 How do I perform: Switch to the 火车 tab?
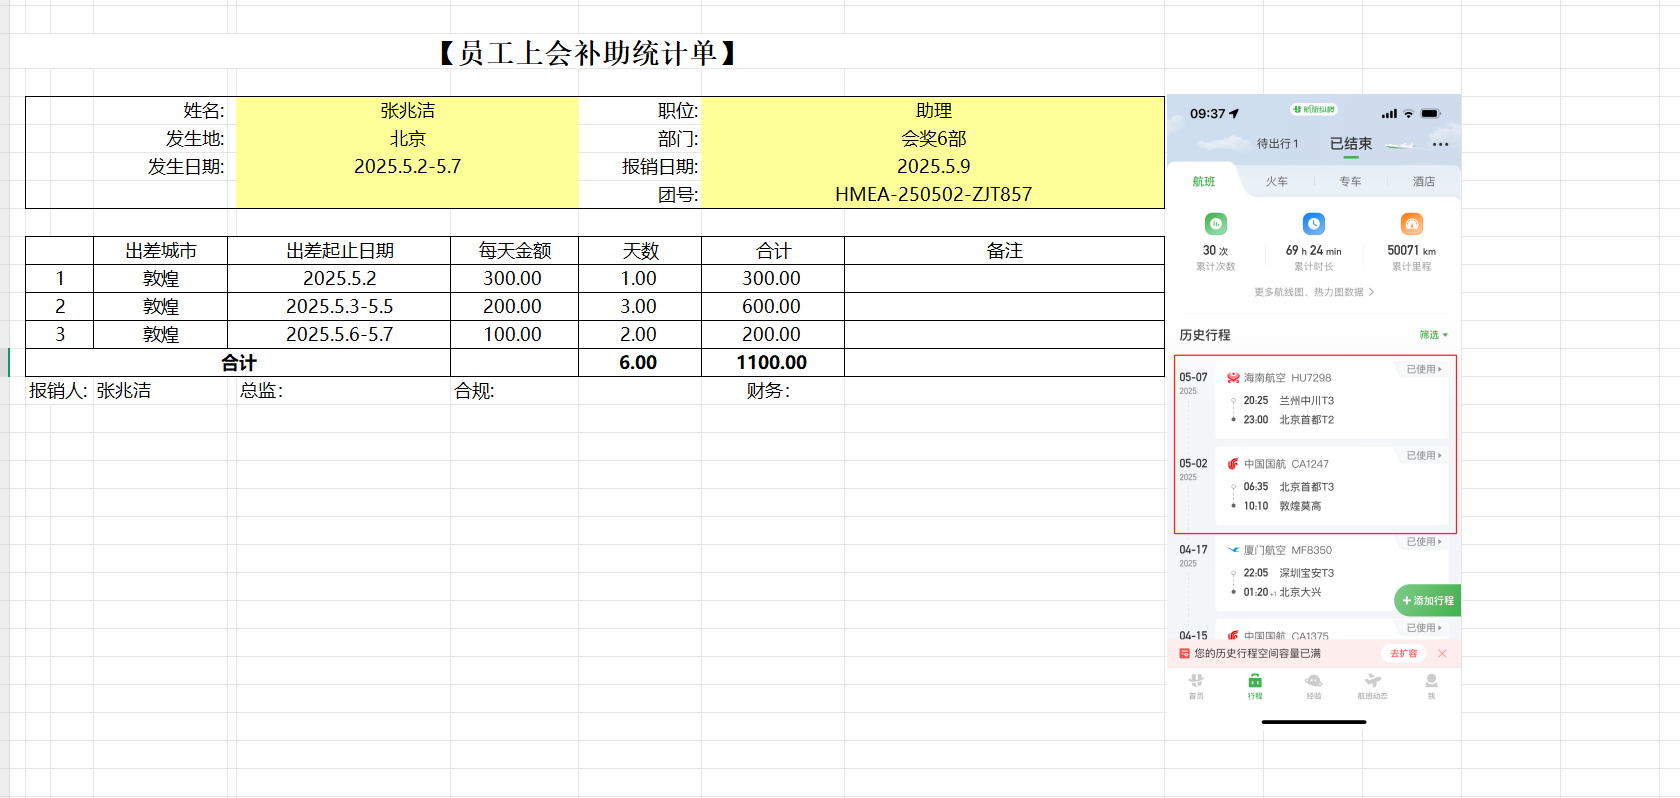[1276, 182]
